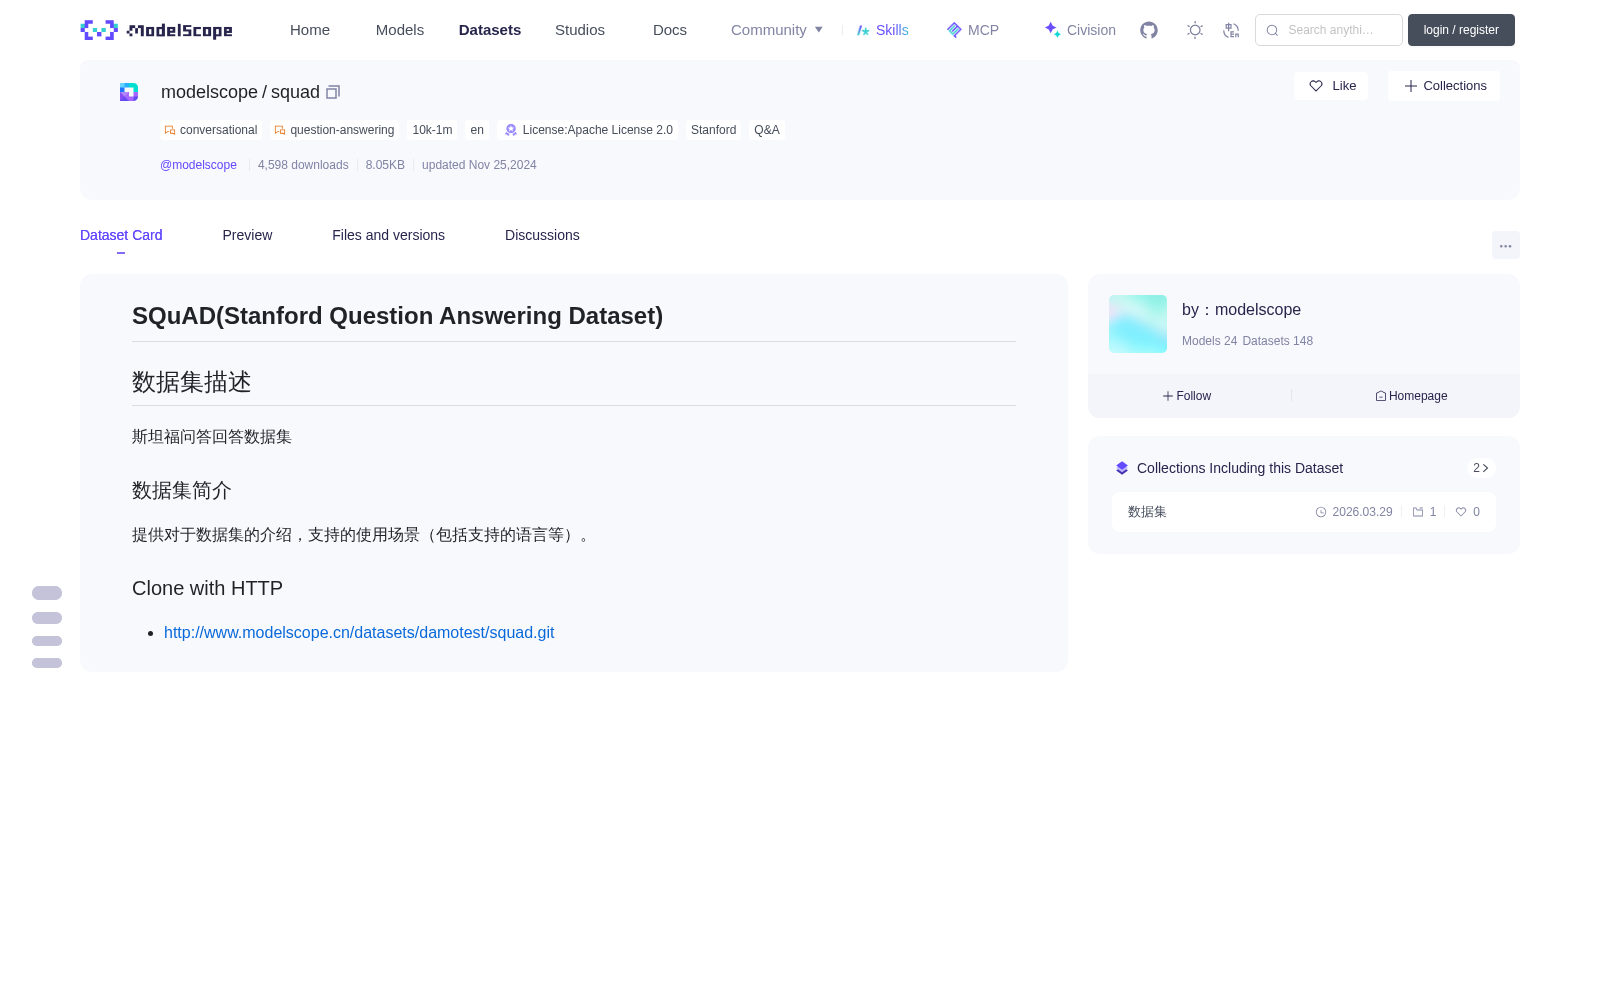The image size is (1600, 1000).
Task: Click the folder count icon in collection row
Action: point(1418,512)
